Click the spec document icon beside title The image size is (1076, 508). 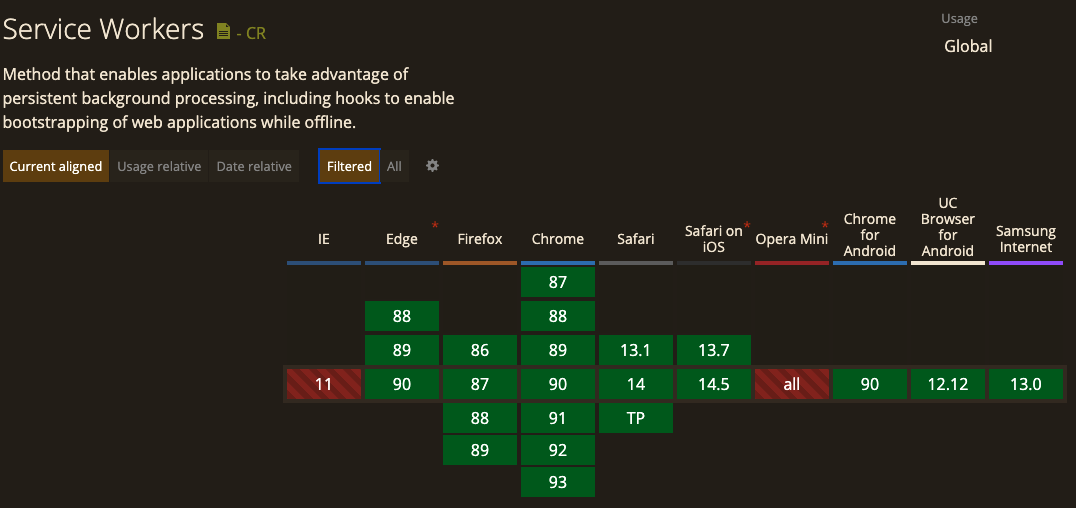tap(223, 32)
